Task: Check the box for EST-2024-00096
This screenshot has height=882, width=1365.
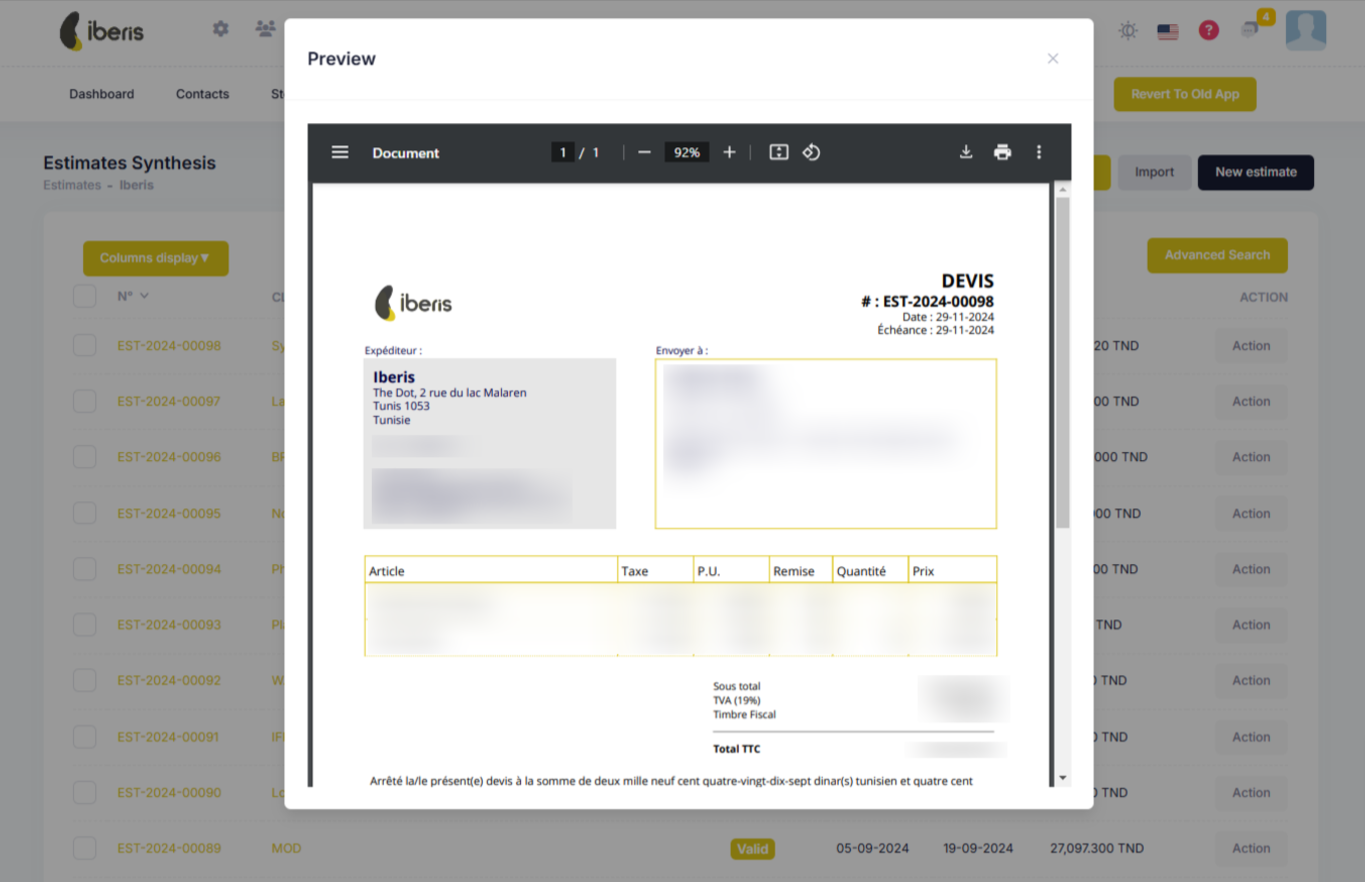Action: (x=85, y=457)
